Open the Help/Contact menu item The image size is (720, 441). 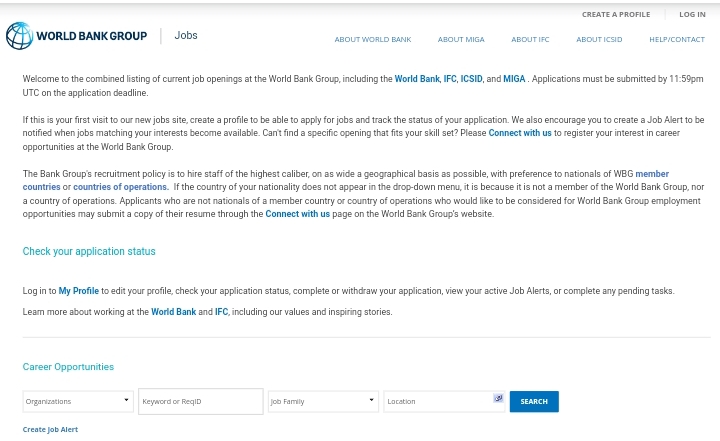(x=676, y=39)
